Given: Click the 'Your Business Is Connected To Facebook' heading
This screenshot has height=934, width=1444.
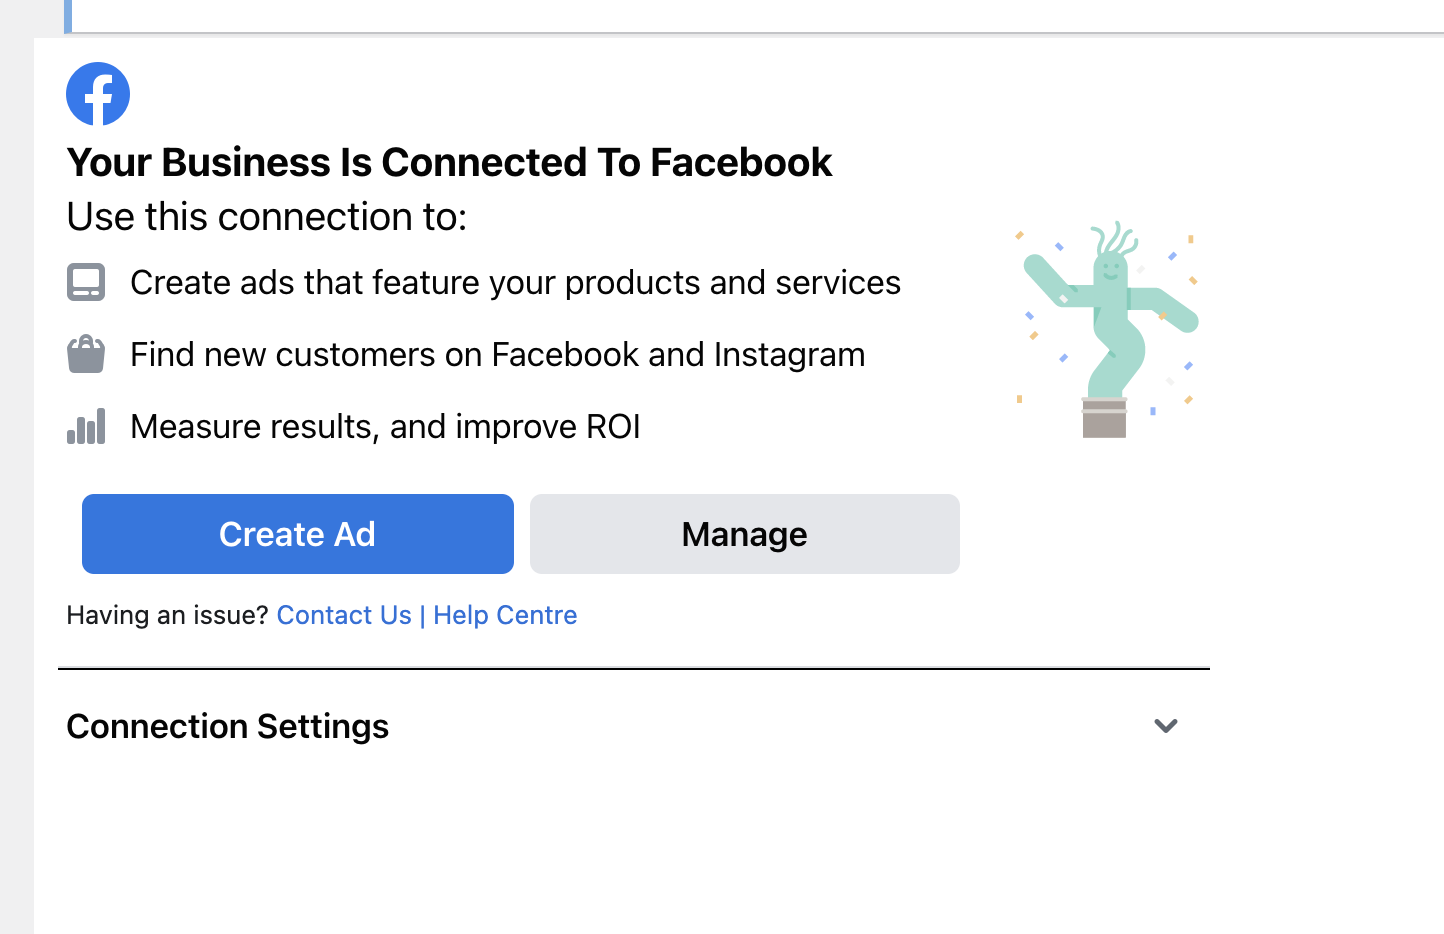Looking at the screenshot, I should [449, 162].
